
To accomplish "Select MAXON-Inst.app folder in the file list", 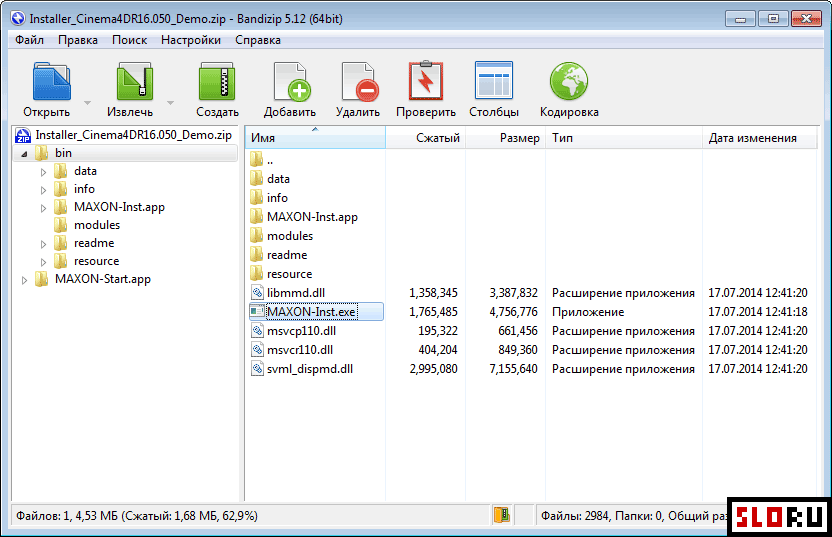I will 304,217.
